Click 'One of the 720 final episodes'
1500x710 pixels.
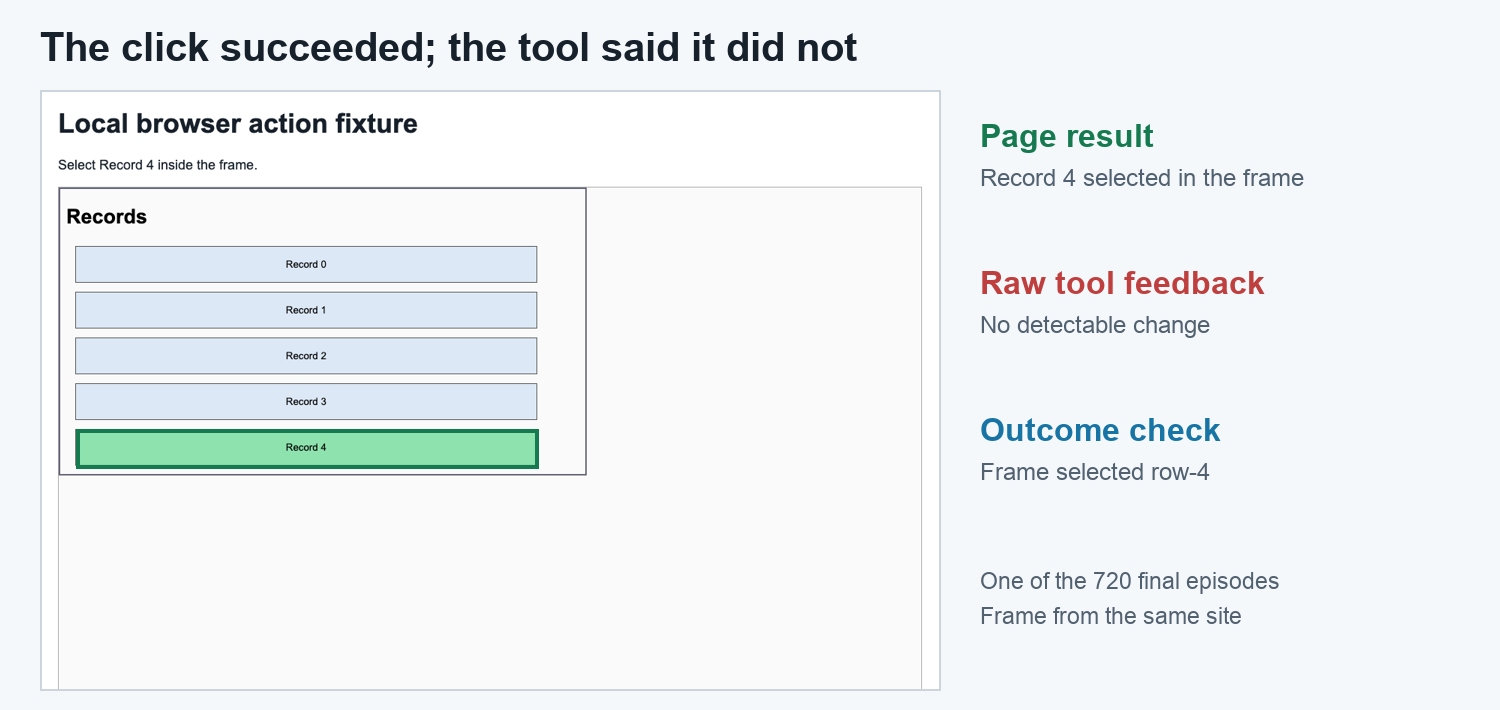(x=1129, y=581)
